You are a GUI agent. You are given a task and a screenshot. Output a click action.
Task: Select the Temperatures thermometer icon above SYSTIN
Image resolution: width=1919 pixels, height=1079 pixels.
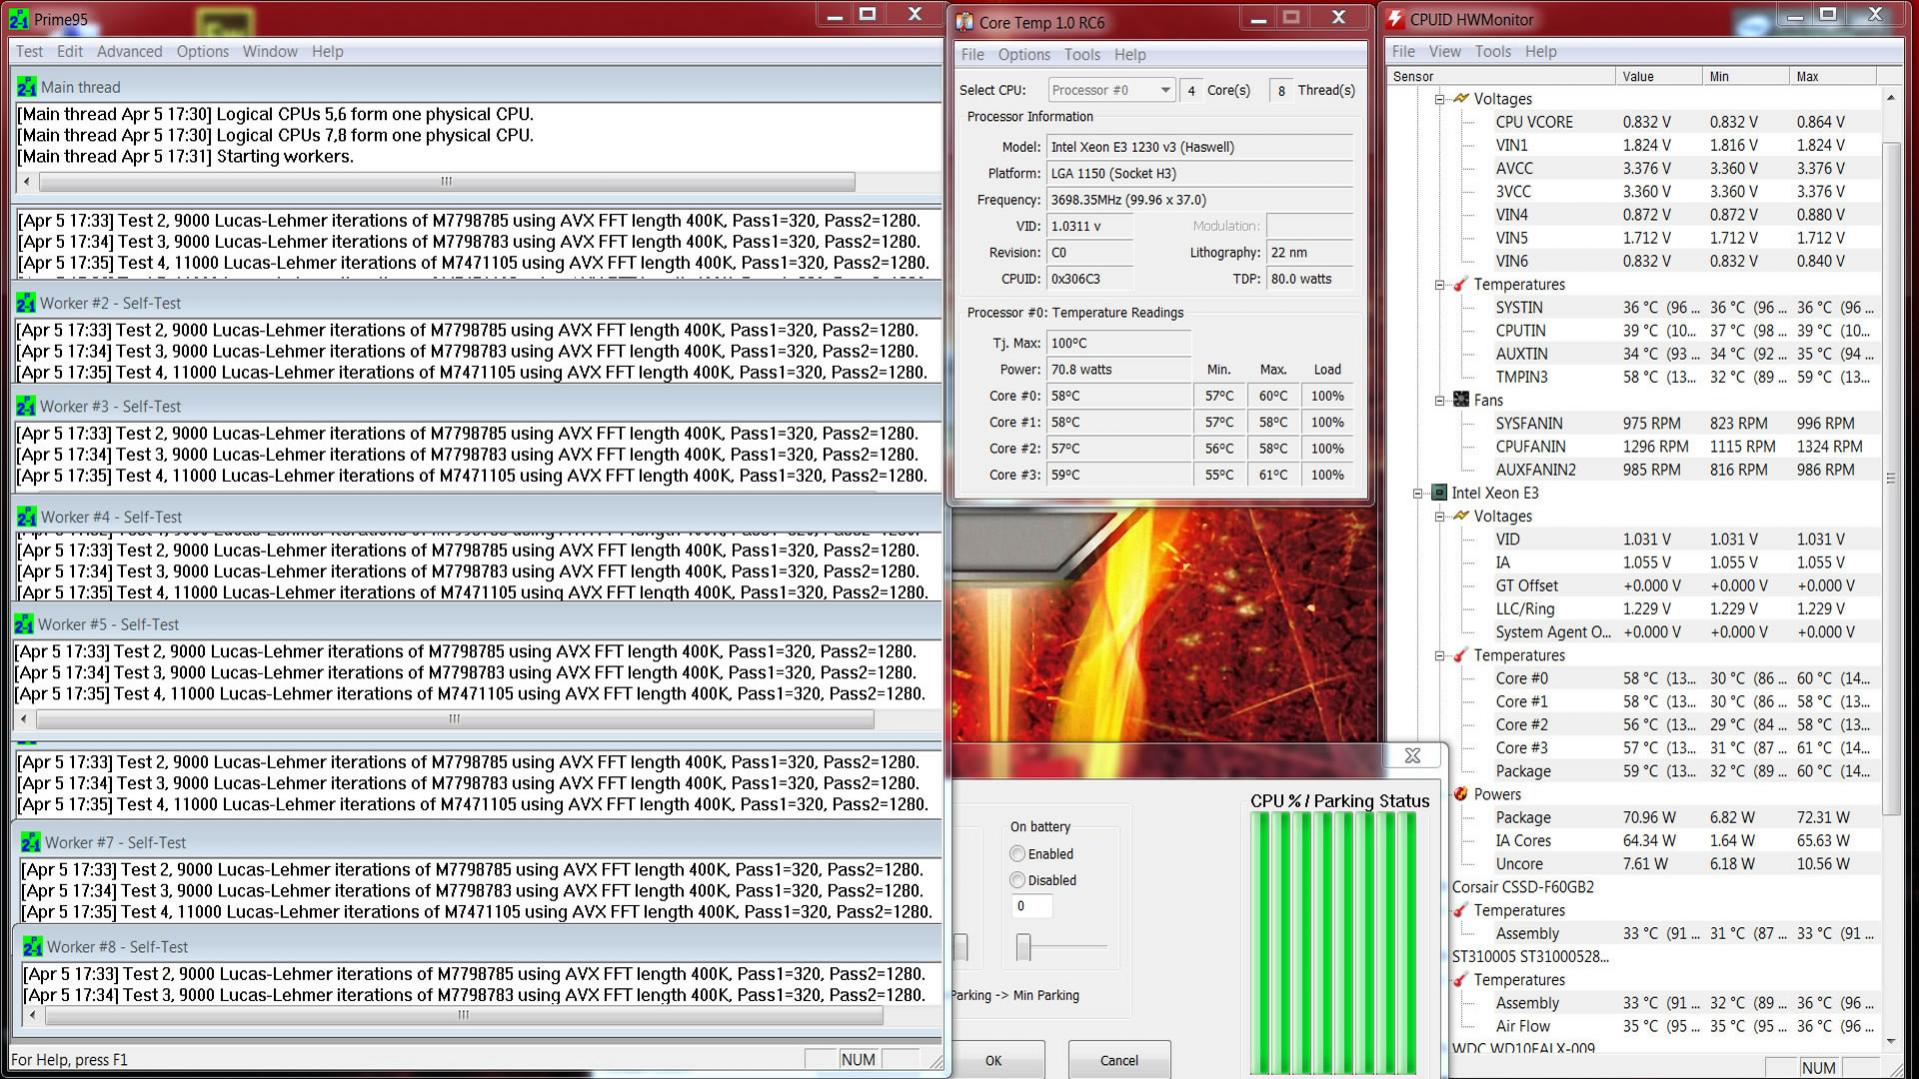pyautogui.click(x=1461, y=284)
